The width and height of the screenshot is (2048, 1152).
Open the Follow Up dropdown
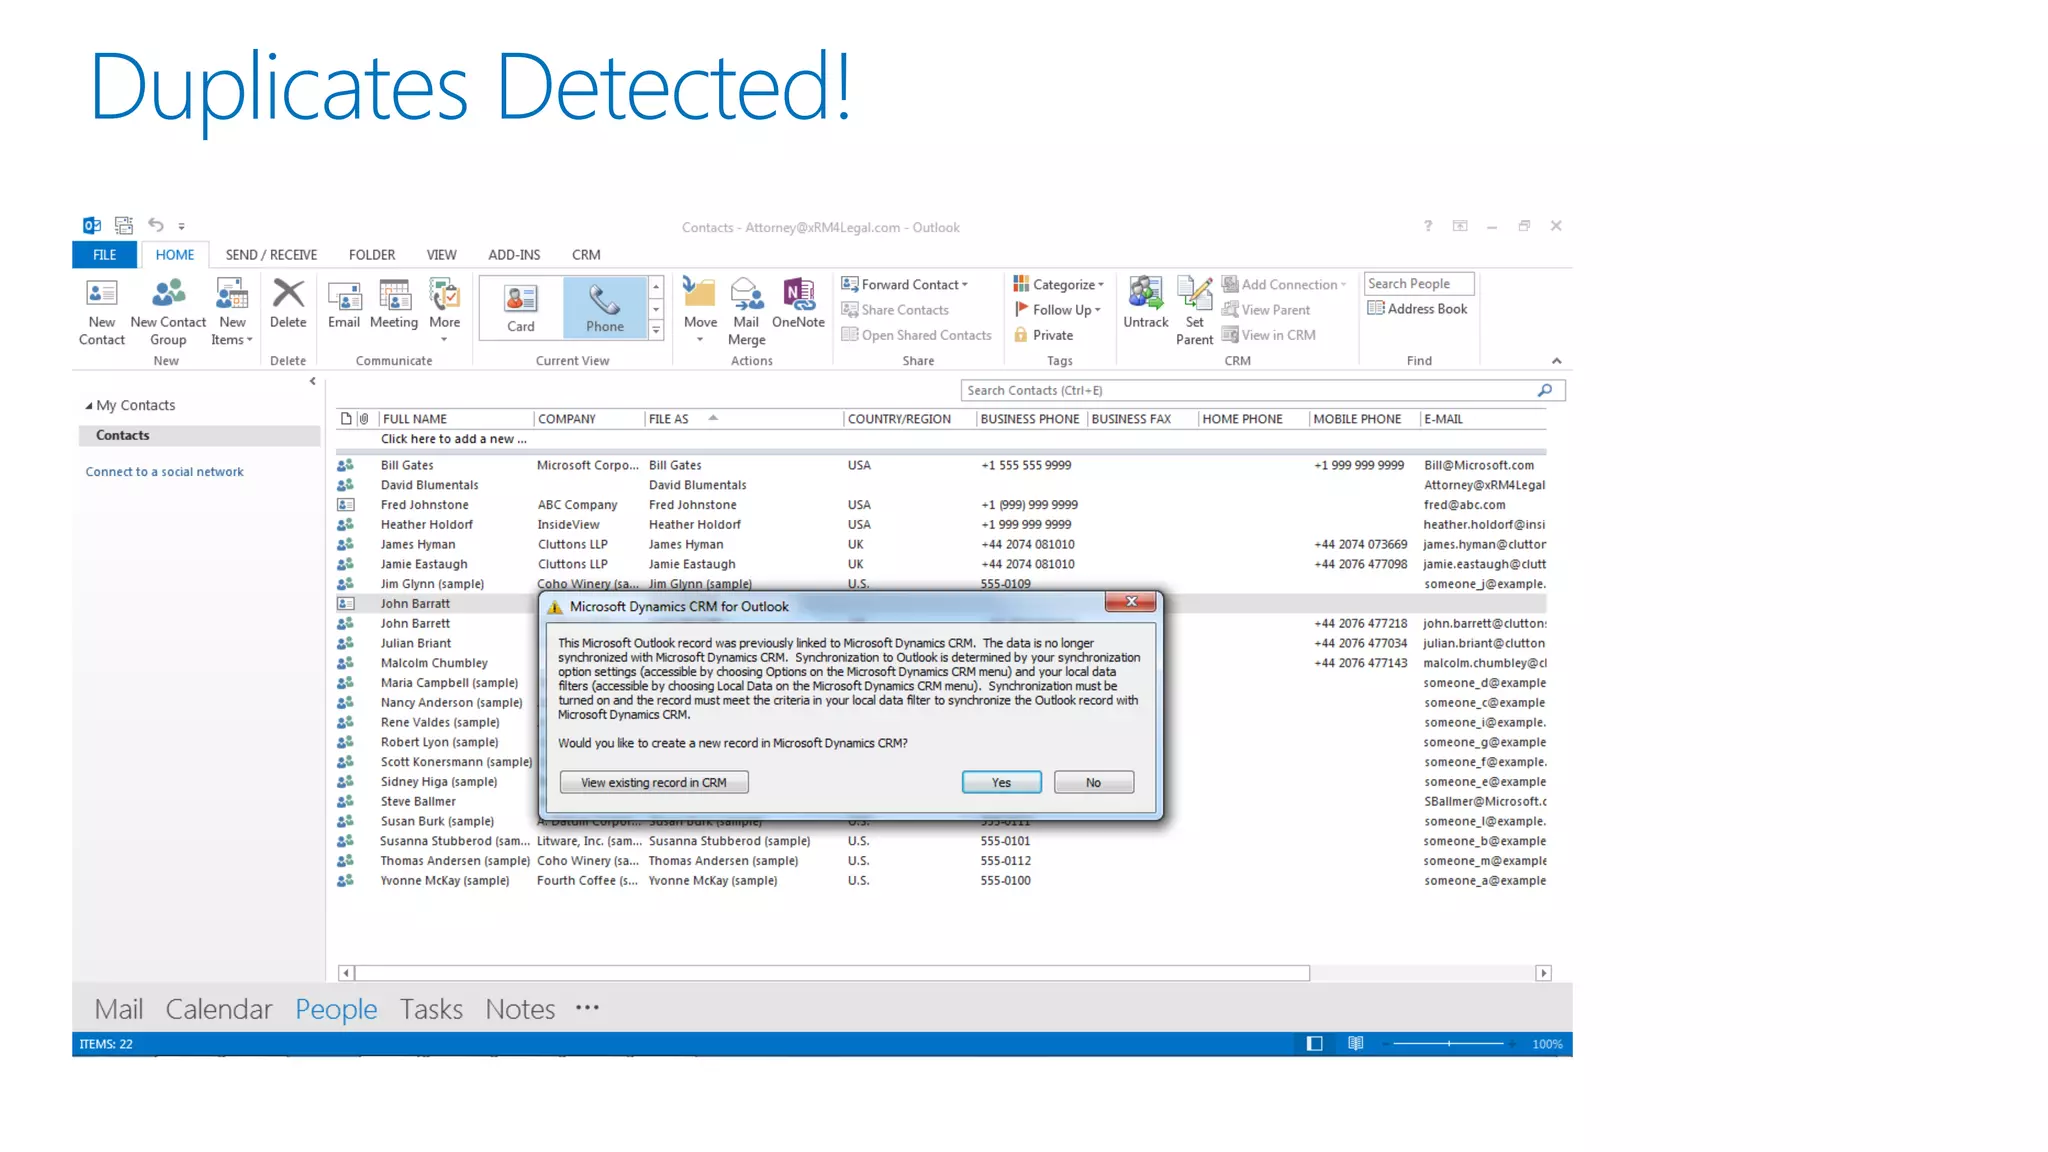[1058, 310]
